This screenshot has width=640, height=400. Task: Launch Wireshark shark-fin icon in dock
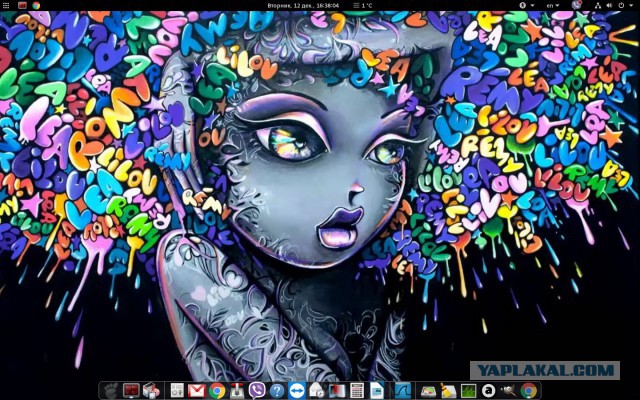pyautogui.click(x=403, y=391)
